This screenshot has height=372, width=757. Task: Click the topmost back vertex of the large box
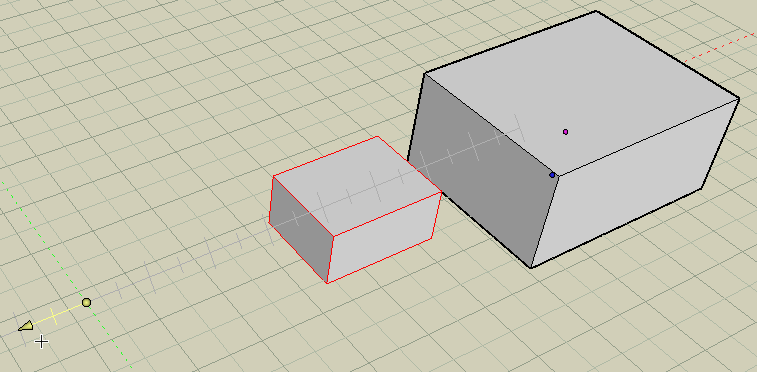tap(596, 11)
